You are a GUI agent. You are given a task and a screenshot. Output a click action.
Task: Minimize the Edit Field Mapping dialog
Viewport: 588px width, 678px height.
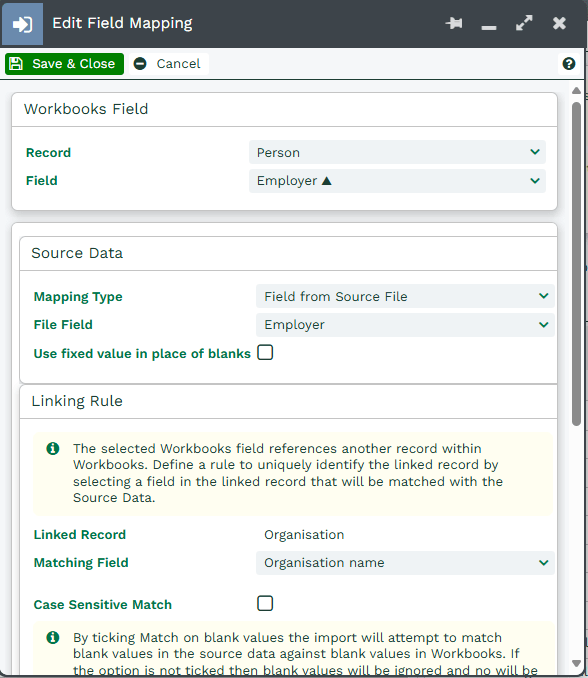coord(489,27)
